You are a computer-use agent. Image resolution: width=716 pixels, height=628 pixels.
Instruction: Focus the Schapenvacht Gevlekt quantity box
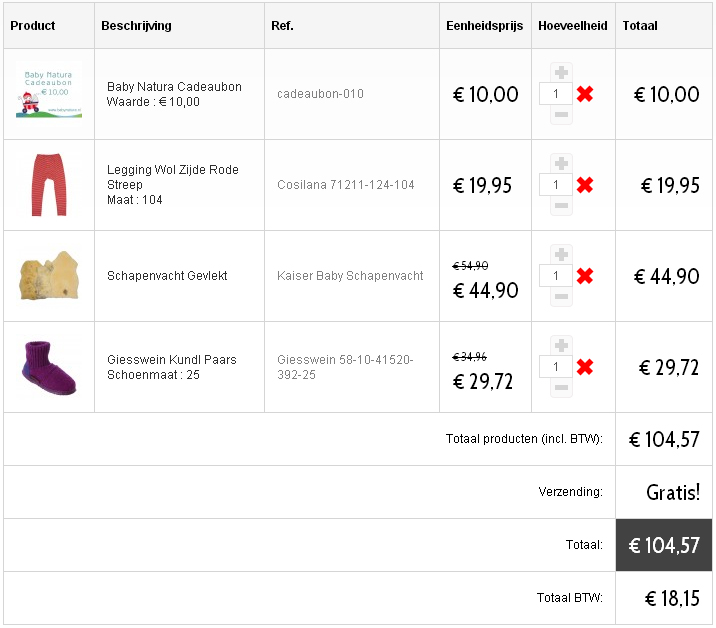tap(555, 276)
